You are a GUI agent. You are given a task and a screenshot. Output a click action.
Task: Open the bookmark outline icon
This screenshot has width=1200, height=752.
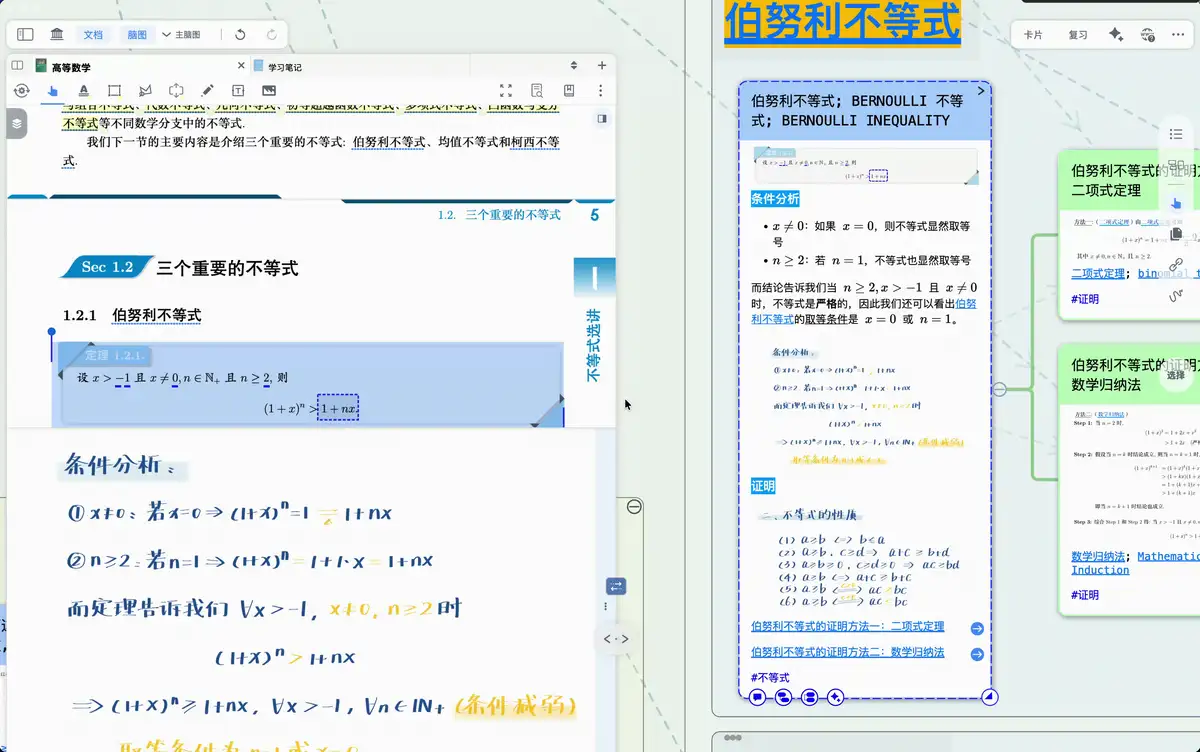(x=569, y=91)
